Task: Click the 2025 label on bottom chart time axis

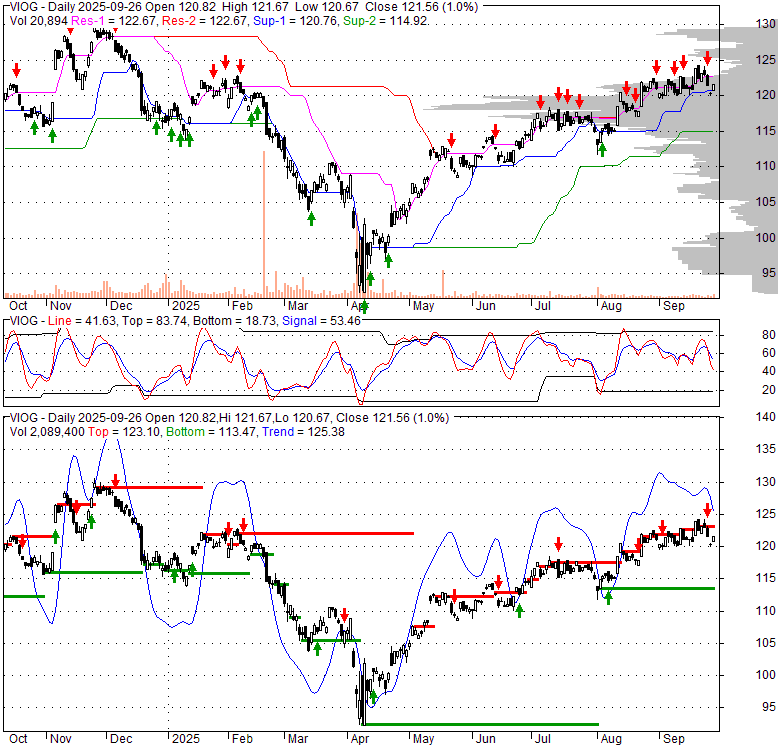Action: click(x=186, y=739)
